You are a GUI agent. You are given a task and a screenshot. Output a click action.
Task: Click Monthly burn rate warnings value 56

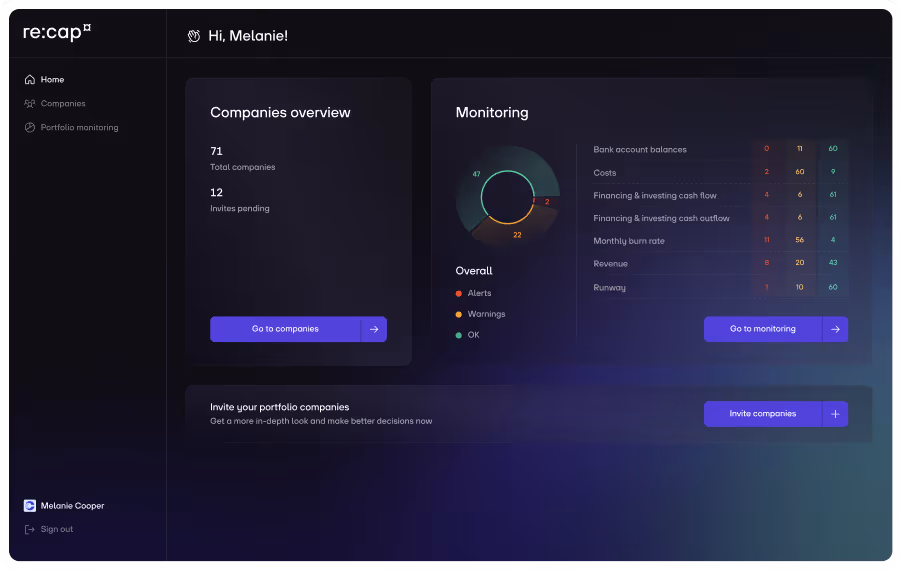pyautogui.click(x=800, y=240)
